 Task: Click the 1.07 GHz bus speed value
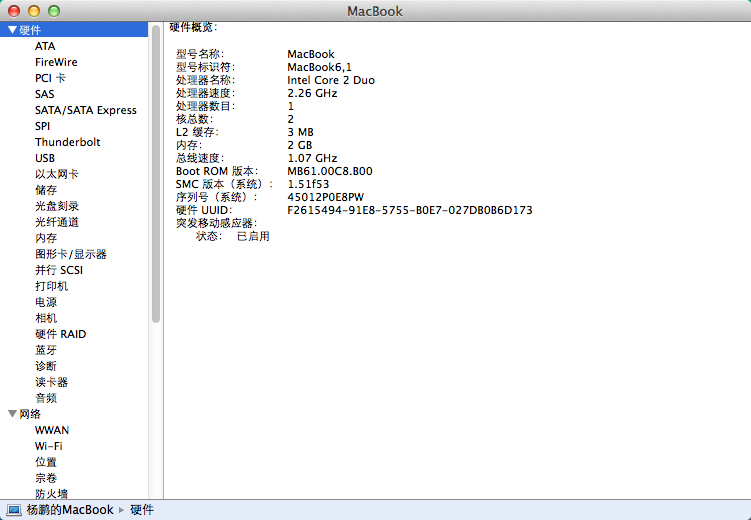[312, 158]
